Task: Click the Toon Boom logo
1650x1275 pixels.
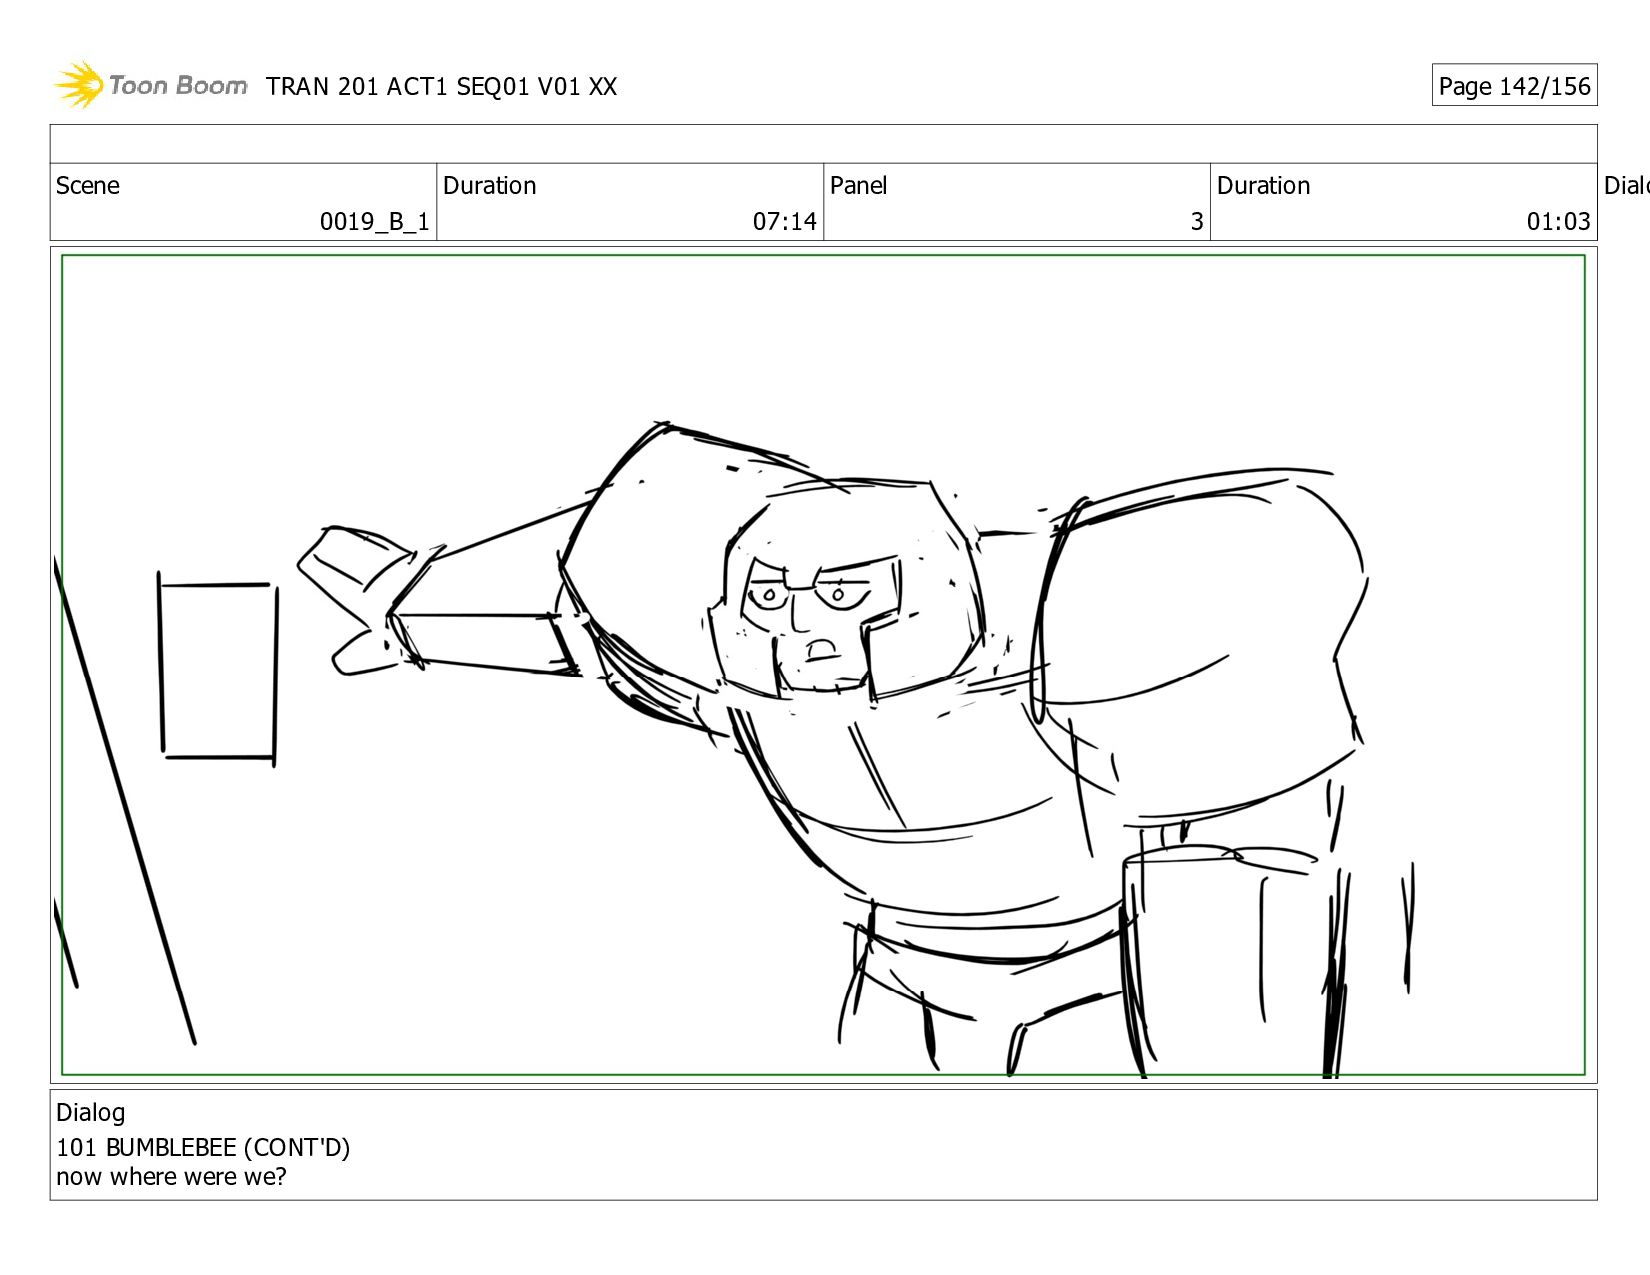Action: (150, 85)
